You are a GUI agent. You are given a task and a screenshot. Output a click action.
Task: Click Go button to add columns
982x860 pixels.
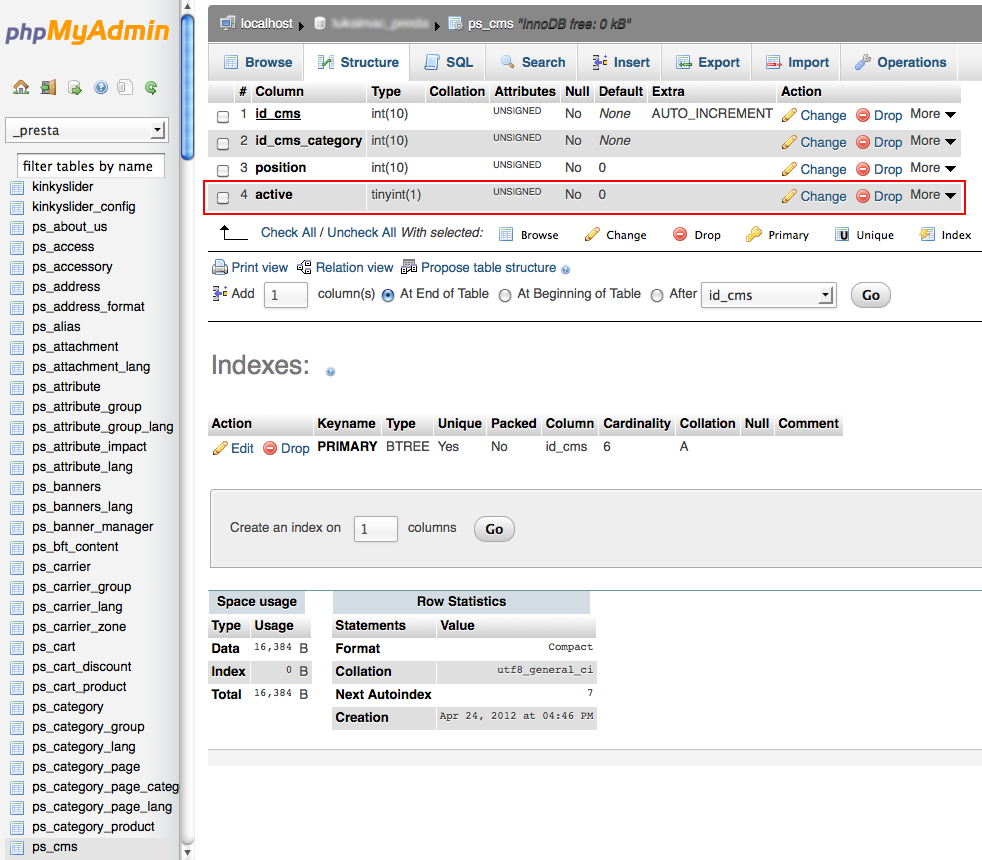pos(871,295)
